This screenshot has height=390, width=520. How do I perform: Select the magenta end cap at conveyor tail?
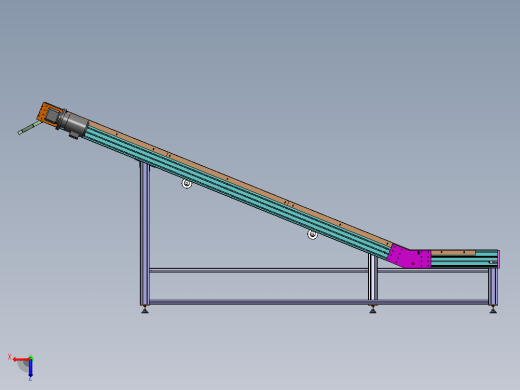[x=499, y=259]
